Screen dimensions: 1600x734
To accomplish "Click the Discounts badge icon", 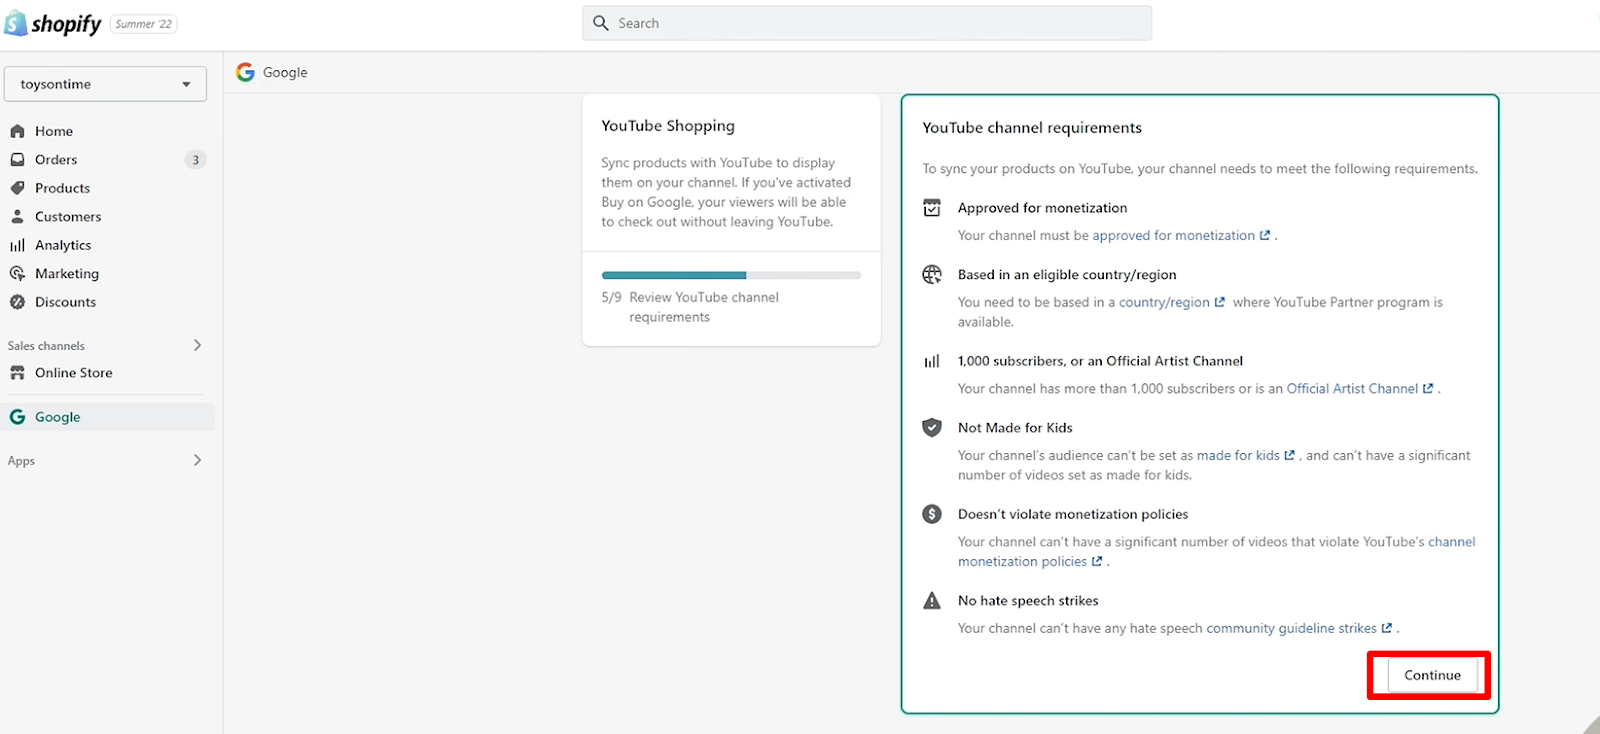I will click(x=17, y=302).
